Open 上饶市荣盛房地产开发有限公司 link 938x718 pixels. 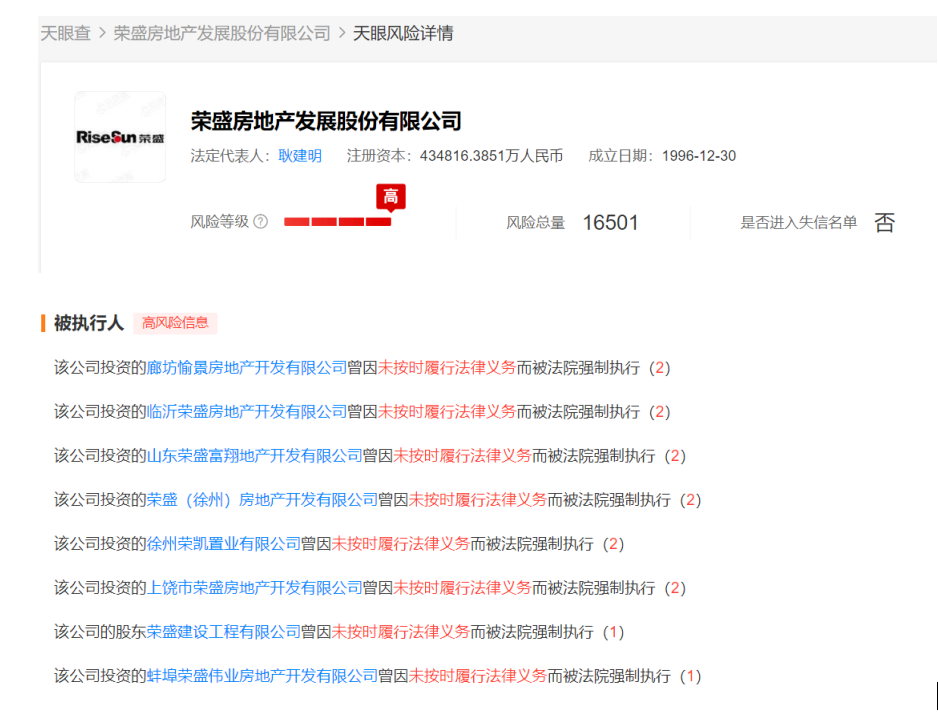(255, 588)
